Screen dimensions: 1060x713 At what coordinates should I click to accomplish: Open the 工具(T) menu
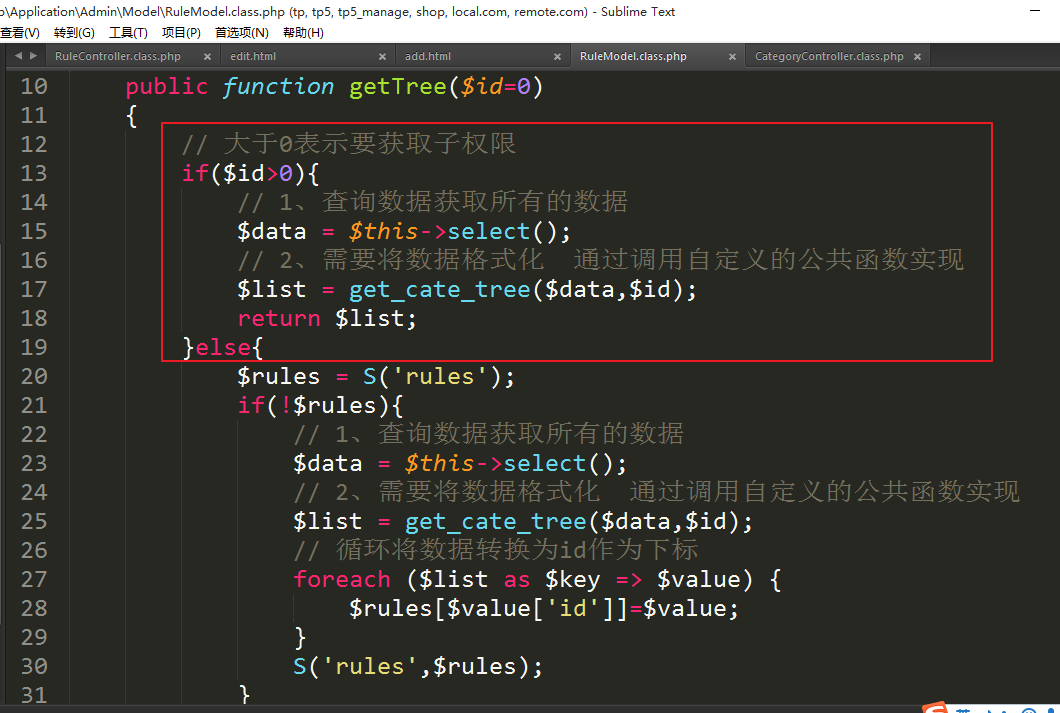point(128,33)
